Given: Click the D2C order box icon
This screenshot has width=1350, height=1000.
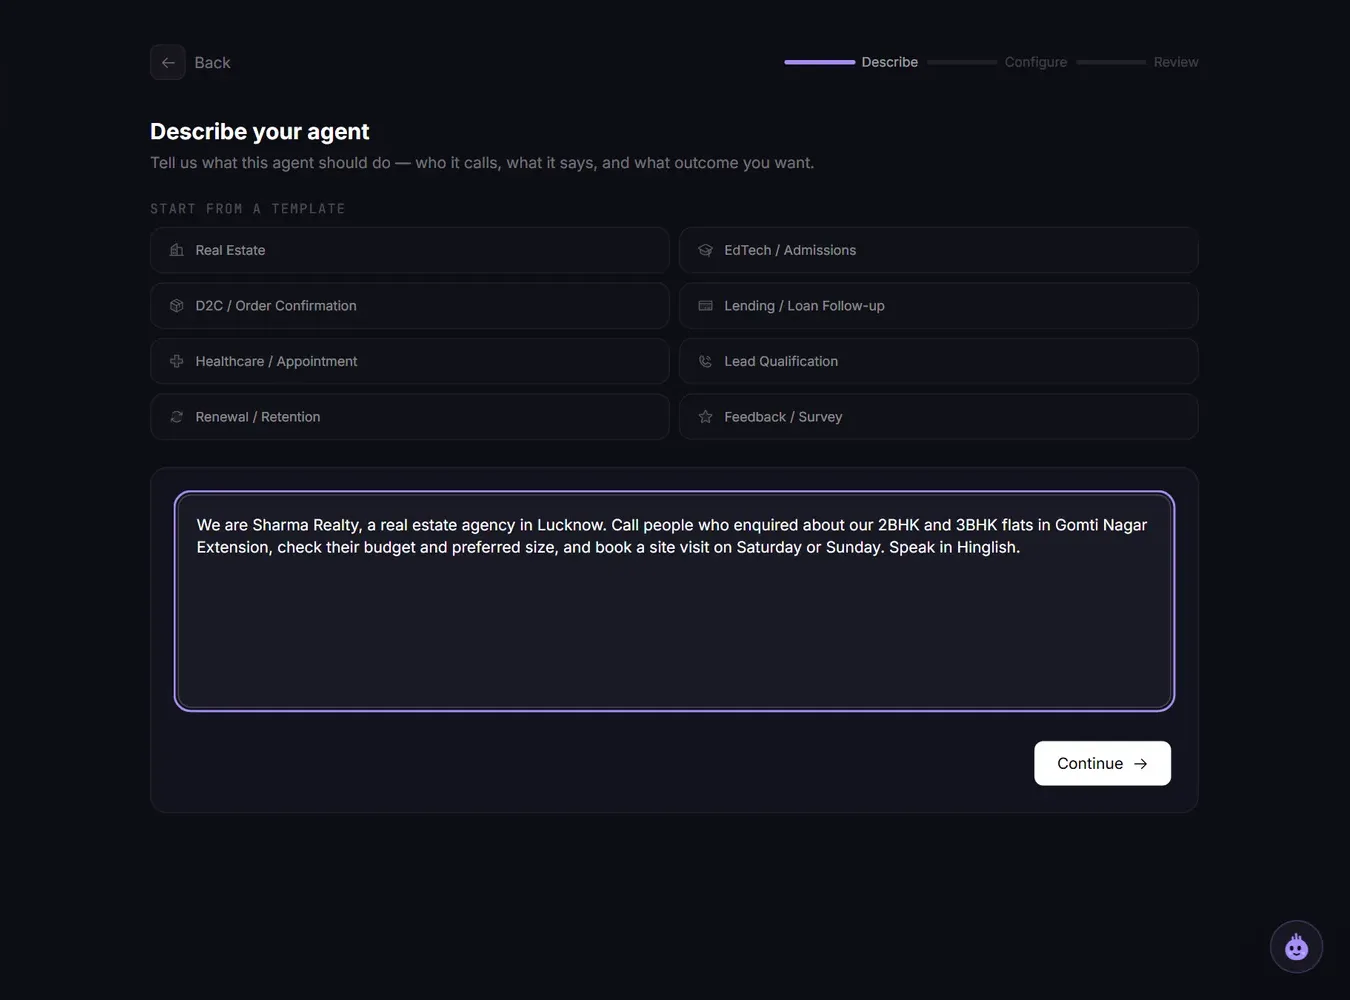Looking at the screenshot, I should tap(177, 306).
